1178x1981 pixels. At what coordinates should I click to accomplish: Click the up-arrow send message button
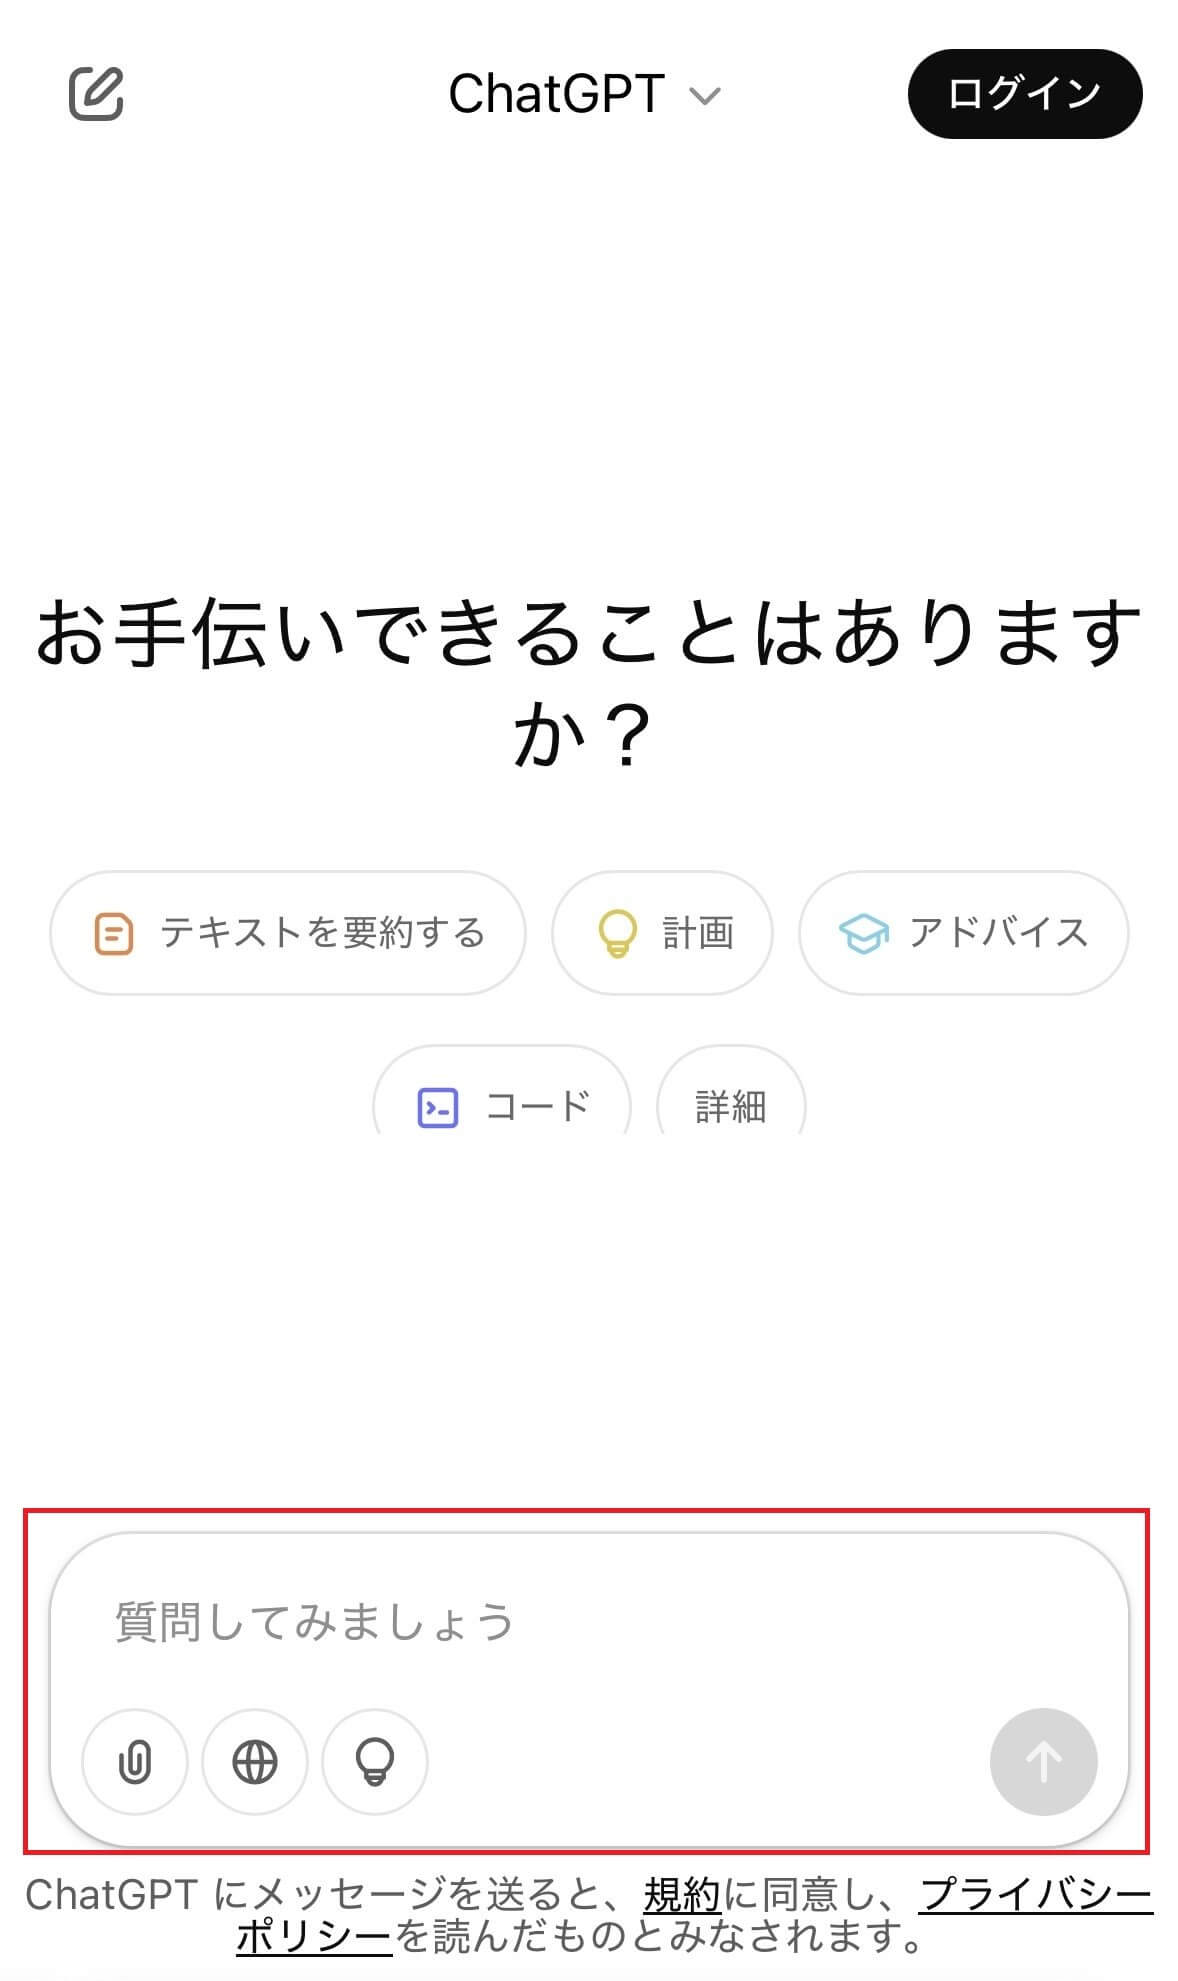[x=1043, y=1762]
